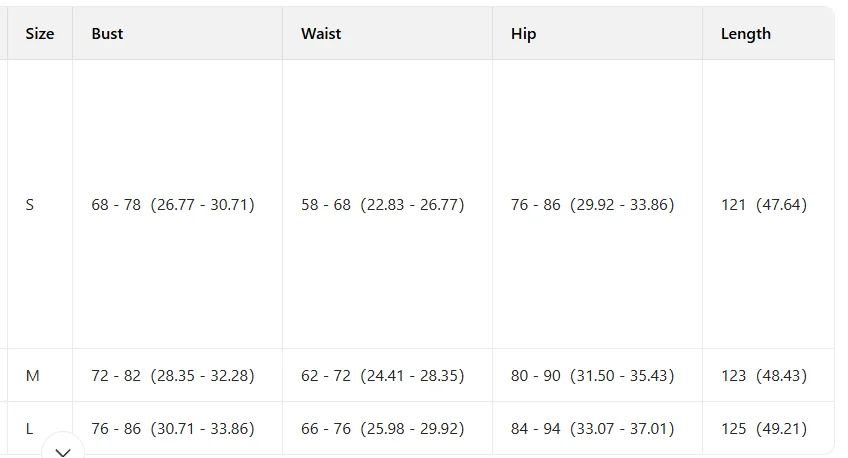Select the S size row label

(30, 205)
